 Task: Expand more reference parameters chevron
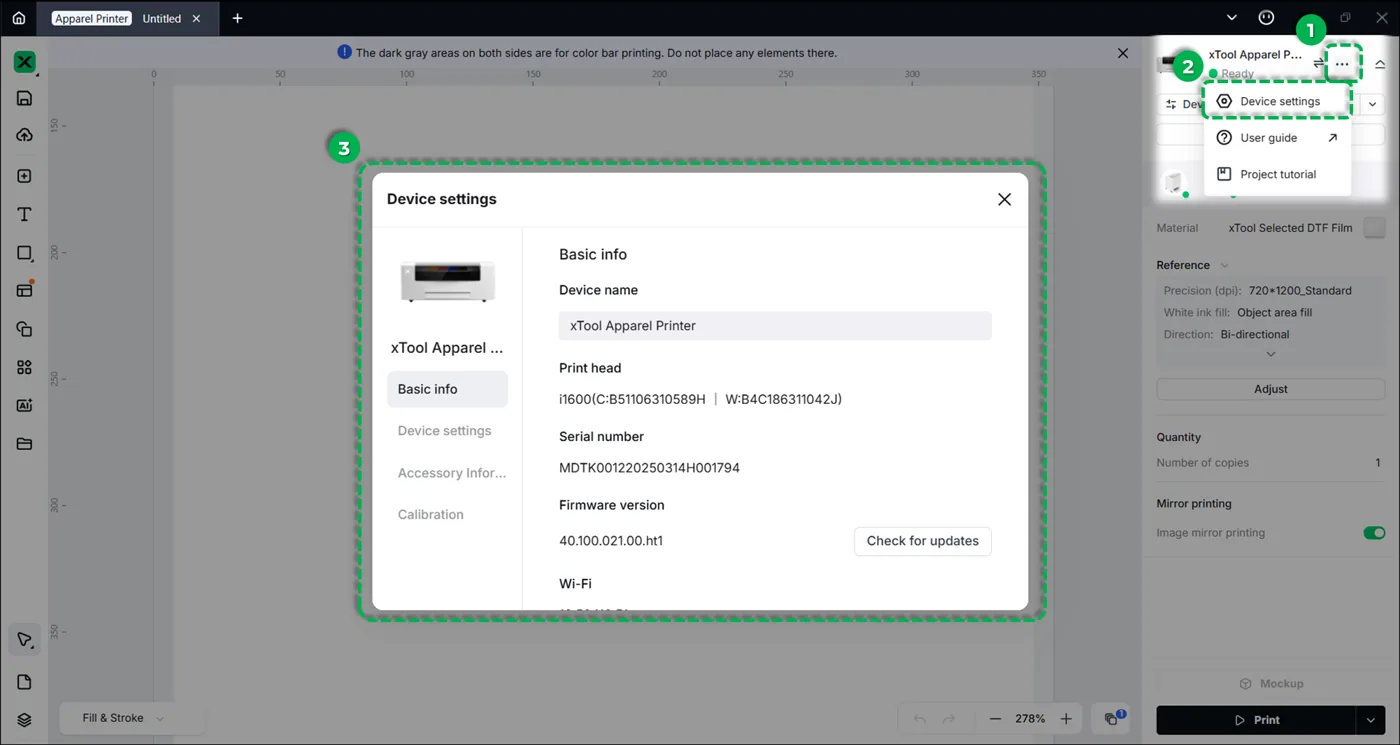tap(1271, 354)
